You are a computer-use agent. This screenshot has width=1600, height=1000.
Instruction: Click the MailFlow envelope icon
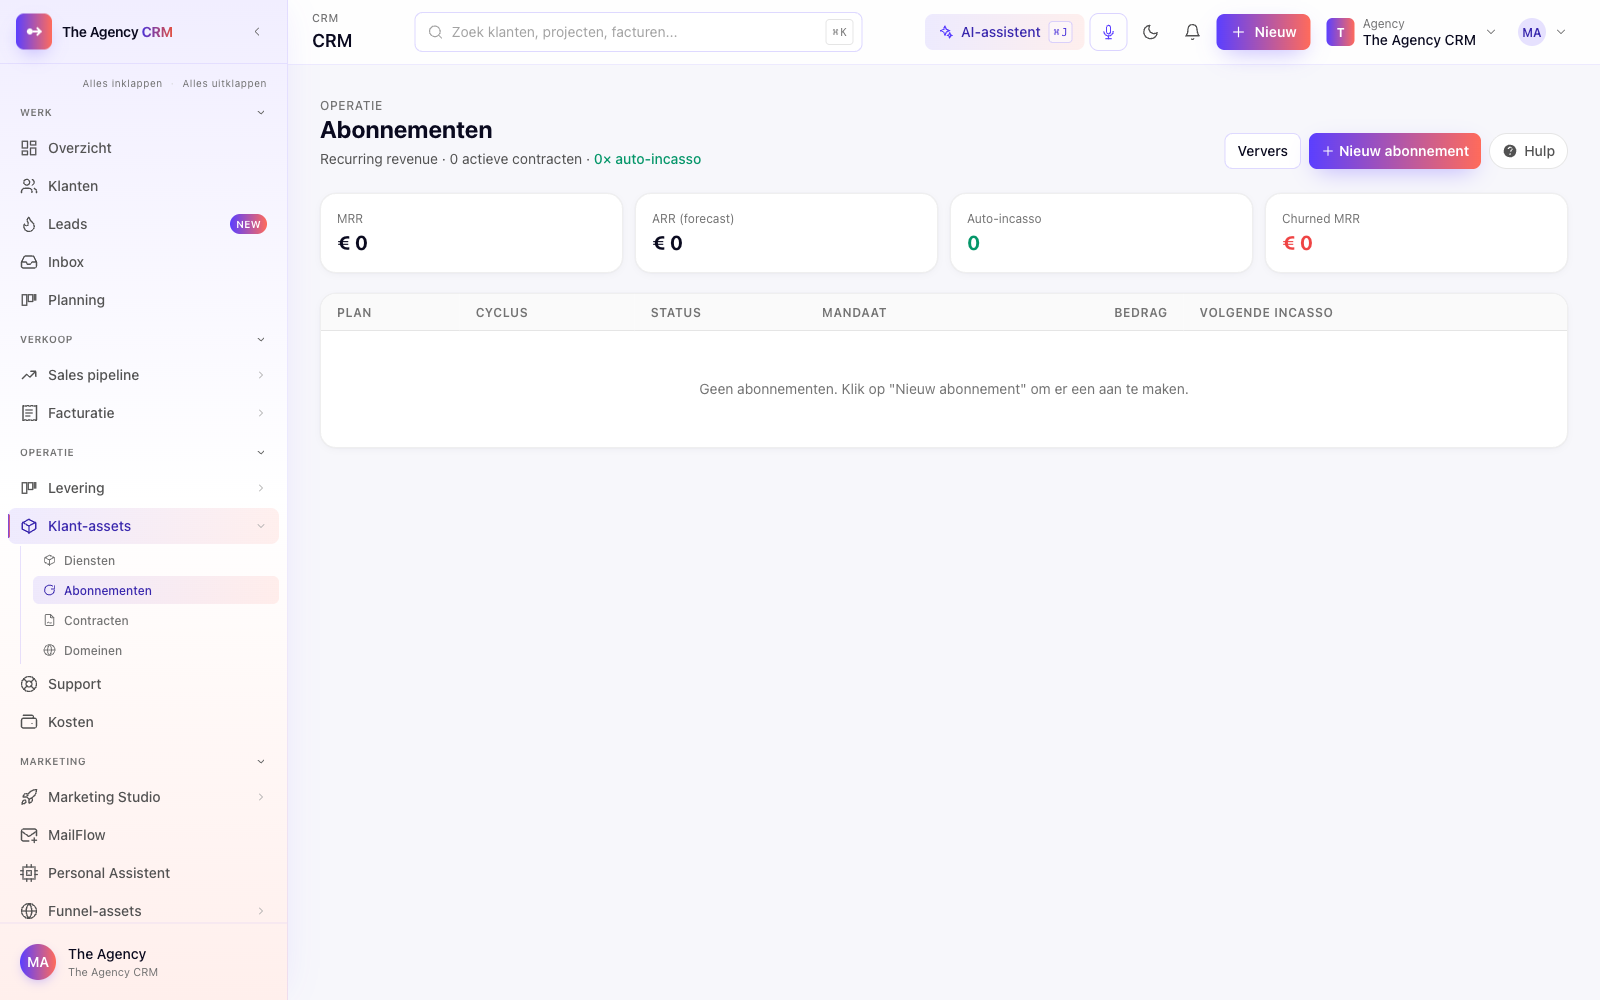point(29,835)
